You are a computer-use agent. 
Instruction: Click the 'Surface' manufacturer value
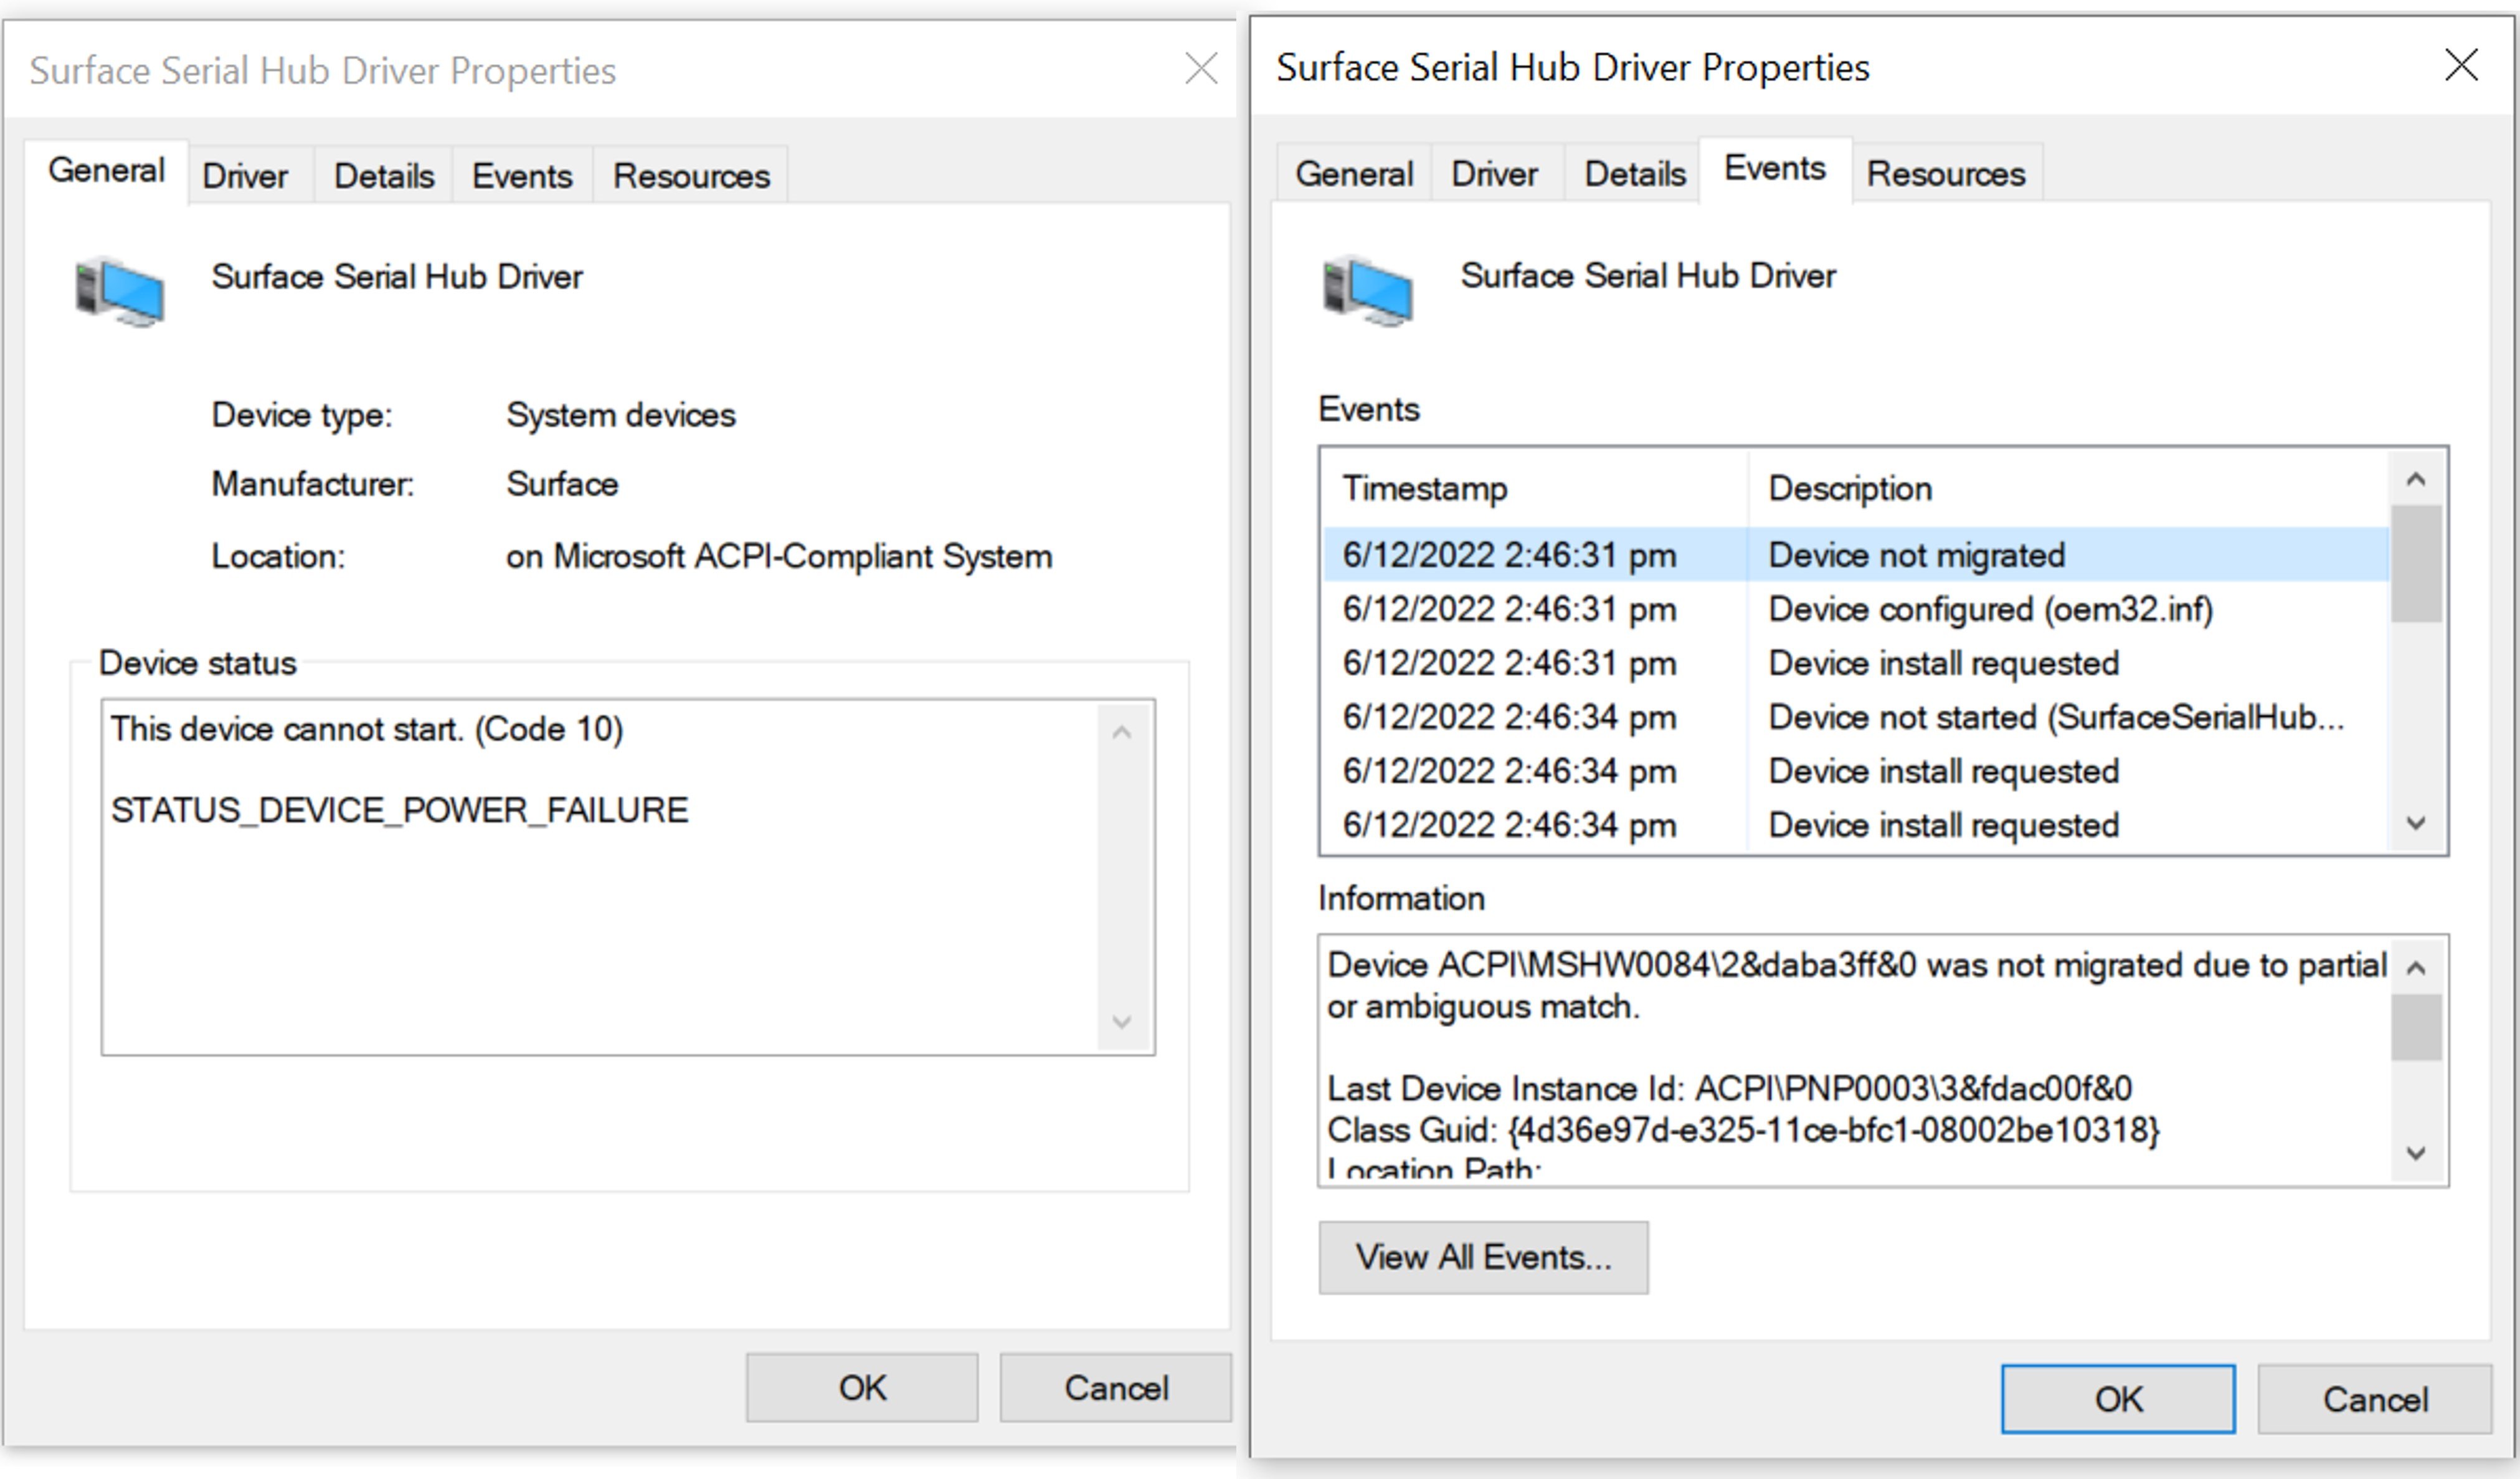[x=562, y=484]
